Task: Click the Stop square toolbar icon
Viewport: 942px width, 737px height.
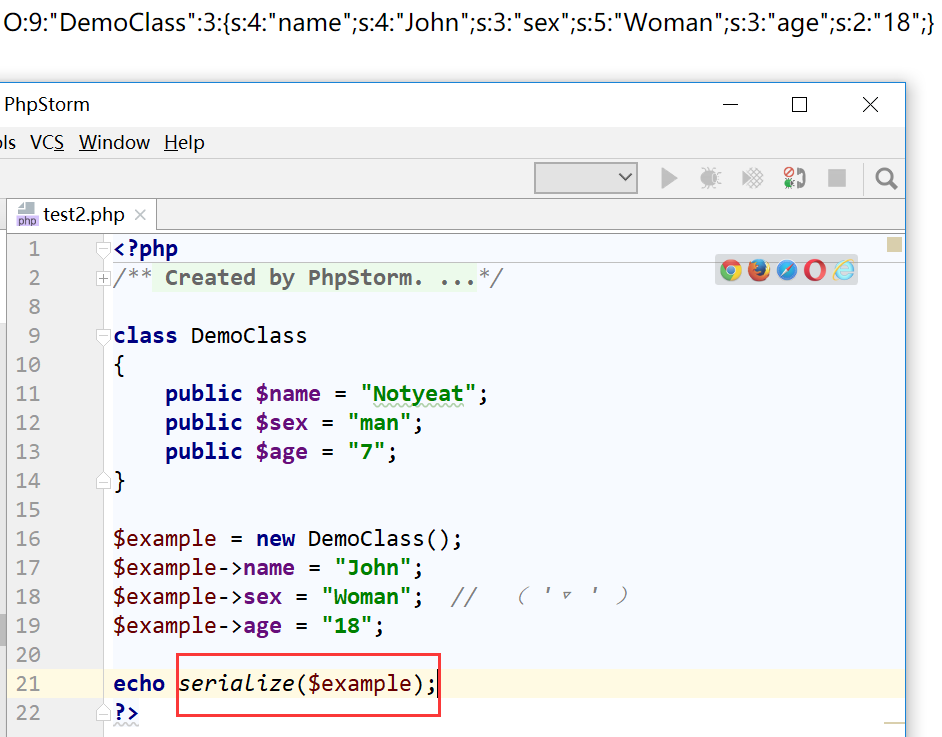Action: 837,178
